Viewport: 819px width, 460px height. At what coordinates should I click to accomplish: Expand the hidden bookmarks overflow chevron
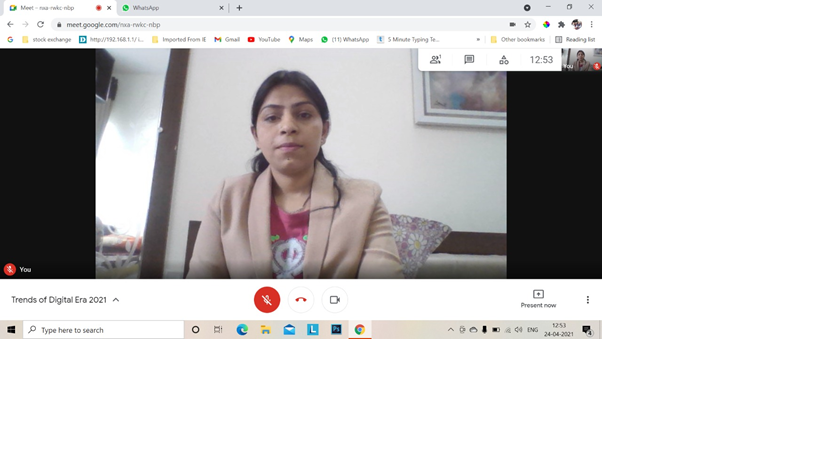(x=478, y=39)
